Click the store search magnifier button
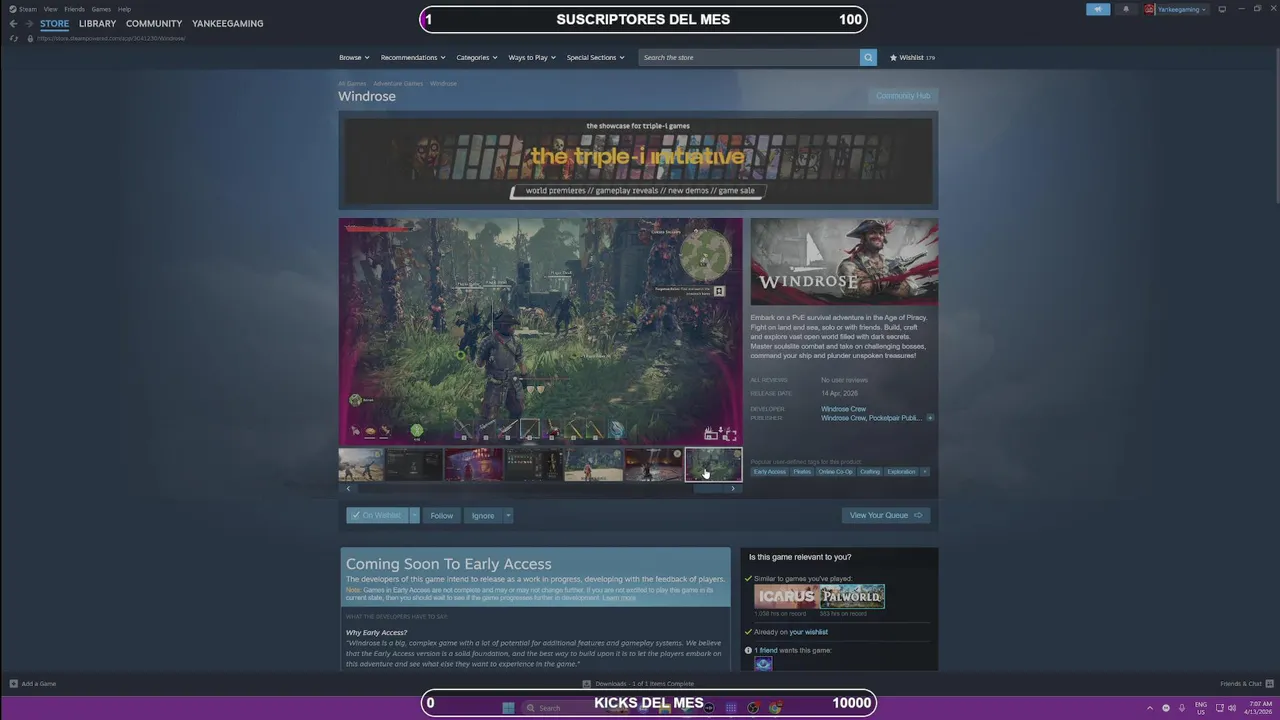 868,57
